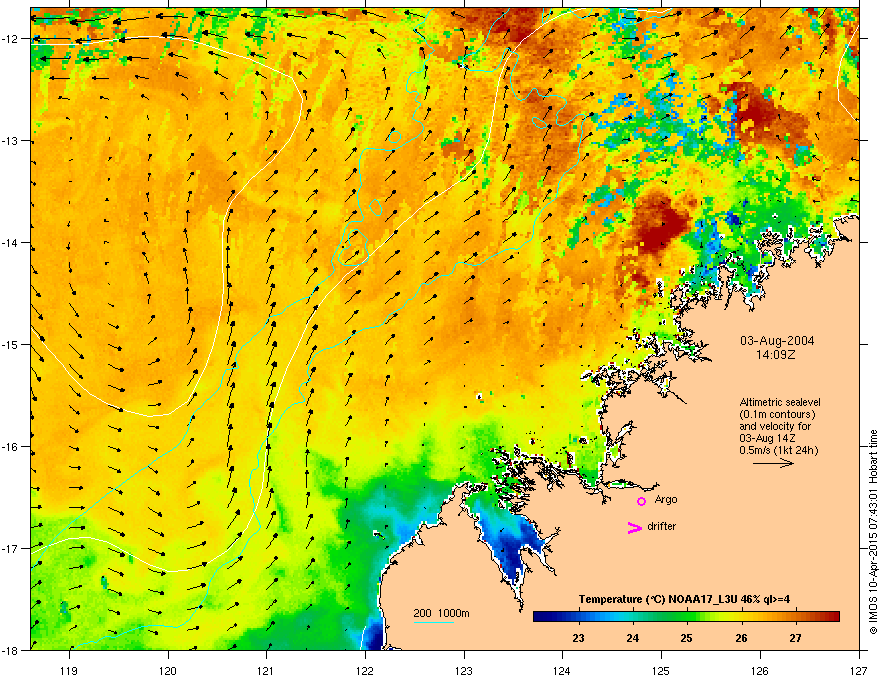This screenshot has height=680, width=880.
Task: Click the colorbar tick label 23
Action: pos(578,638)
